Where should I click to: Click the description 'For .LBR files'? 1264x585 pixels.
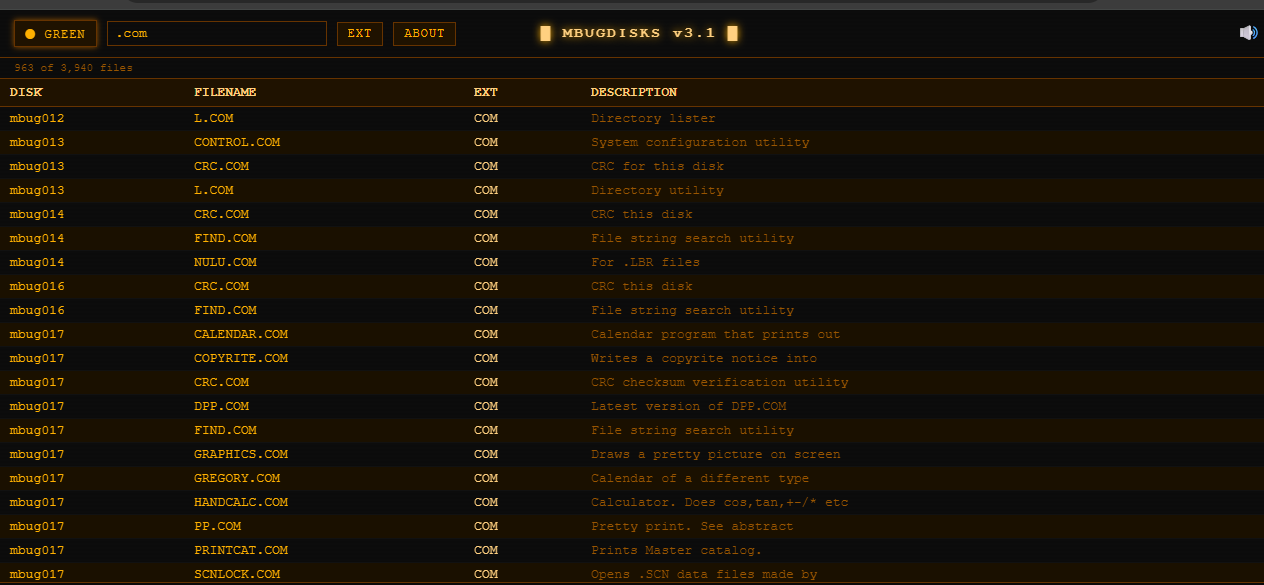tap(645, 262)
